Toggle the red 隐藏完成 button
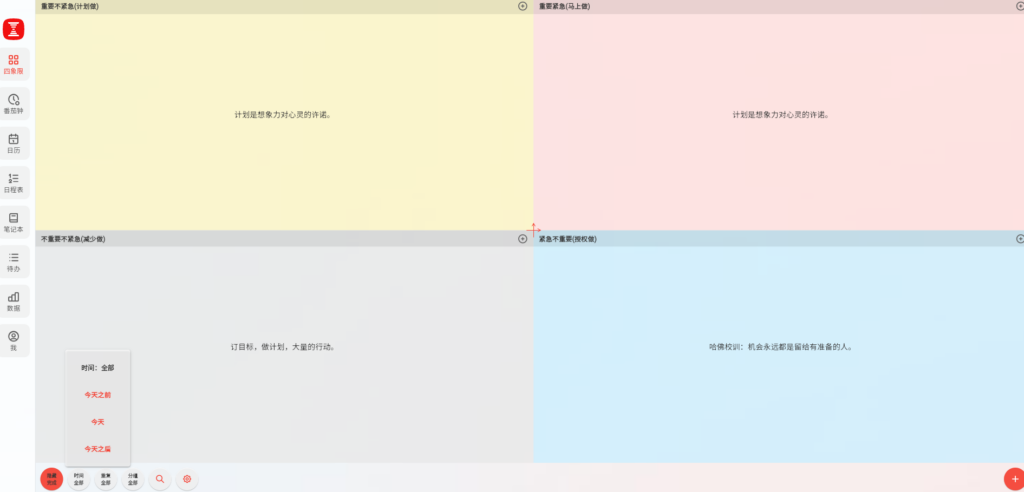Screen dimensions: 1024x492 (x=51, y=480)
